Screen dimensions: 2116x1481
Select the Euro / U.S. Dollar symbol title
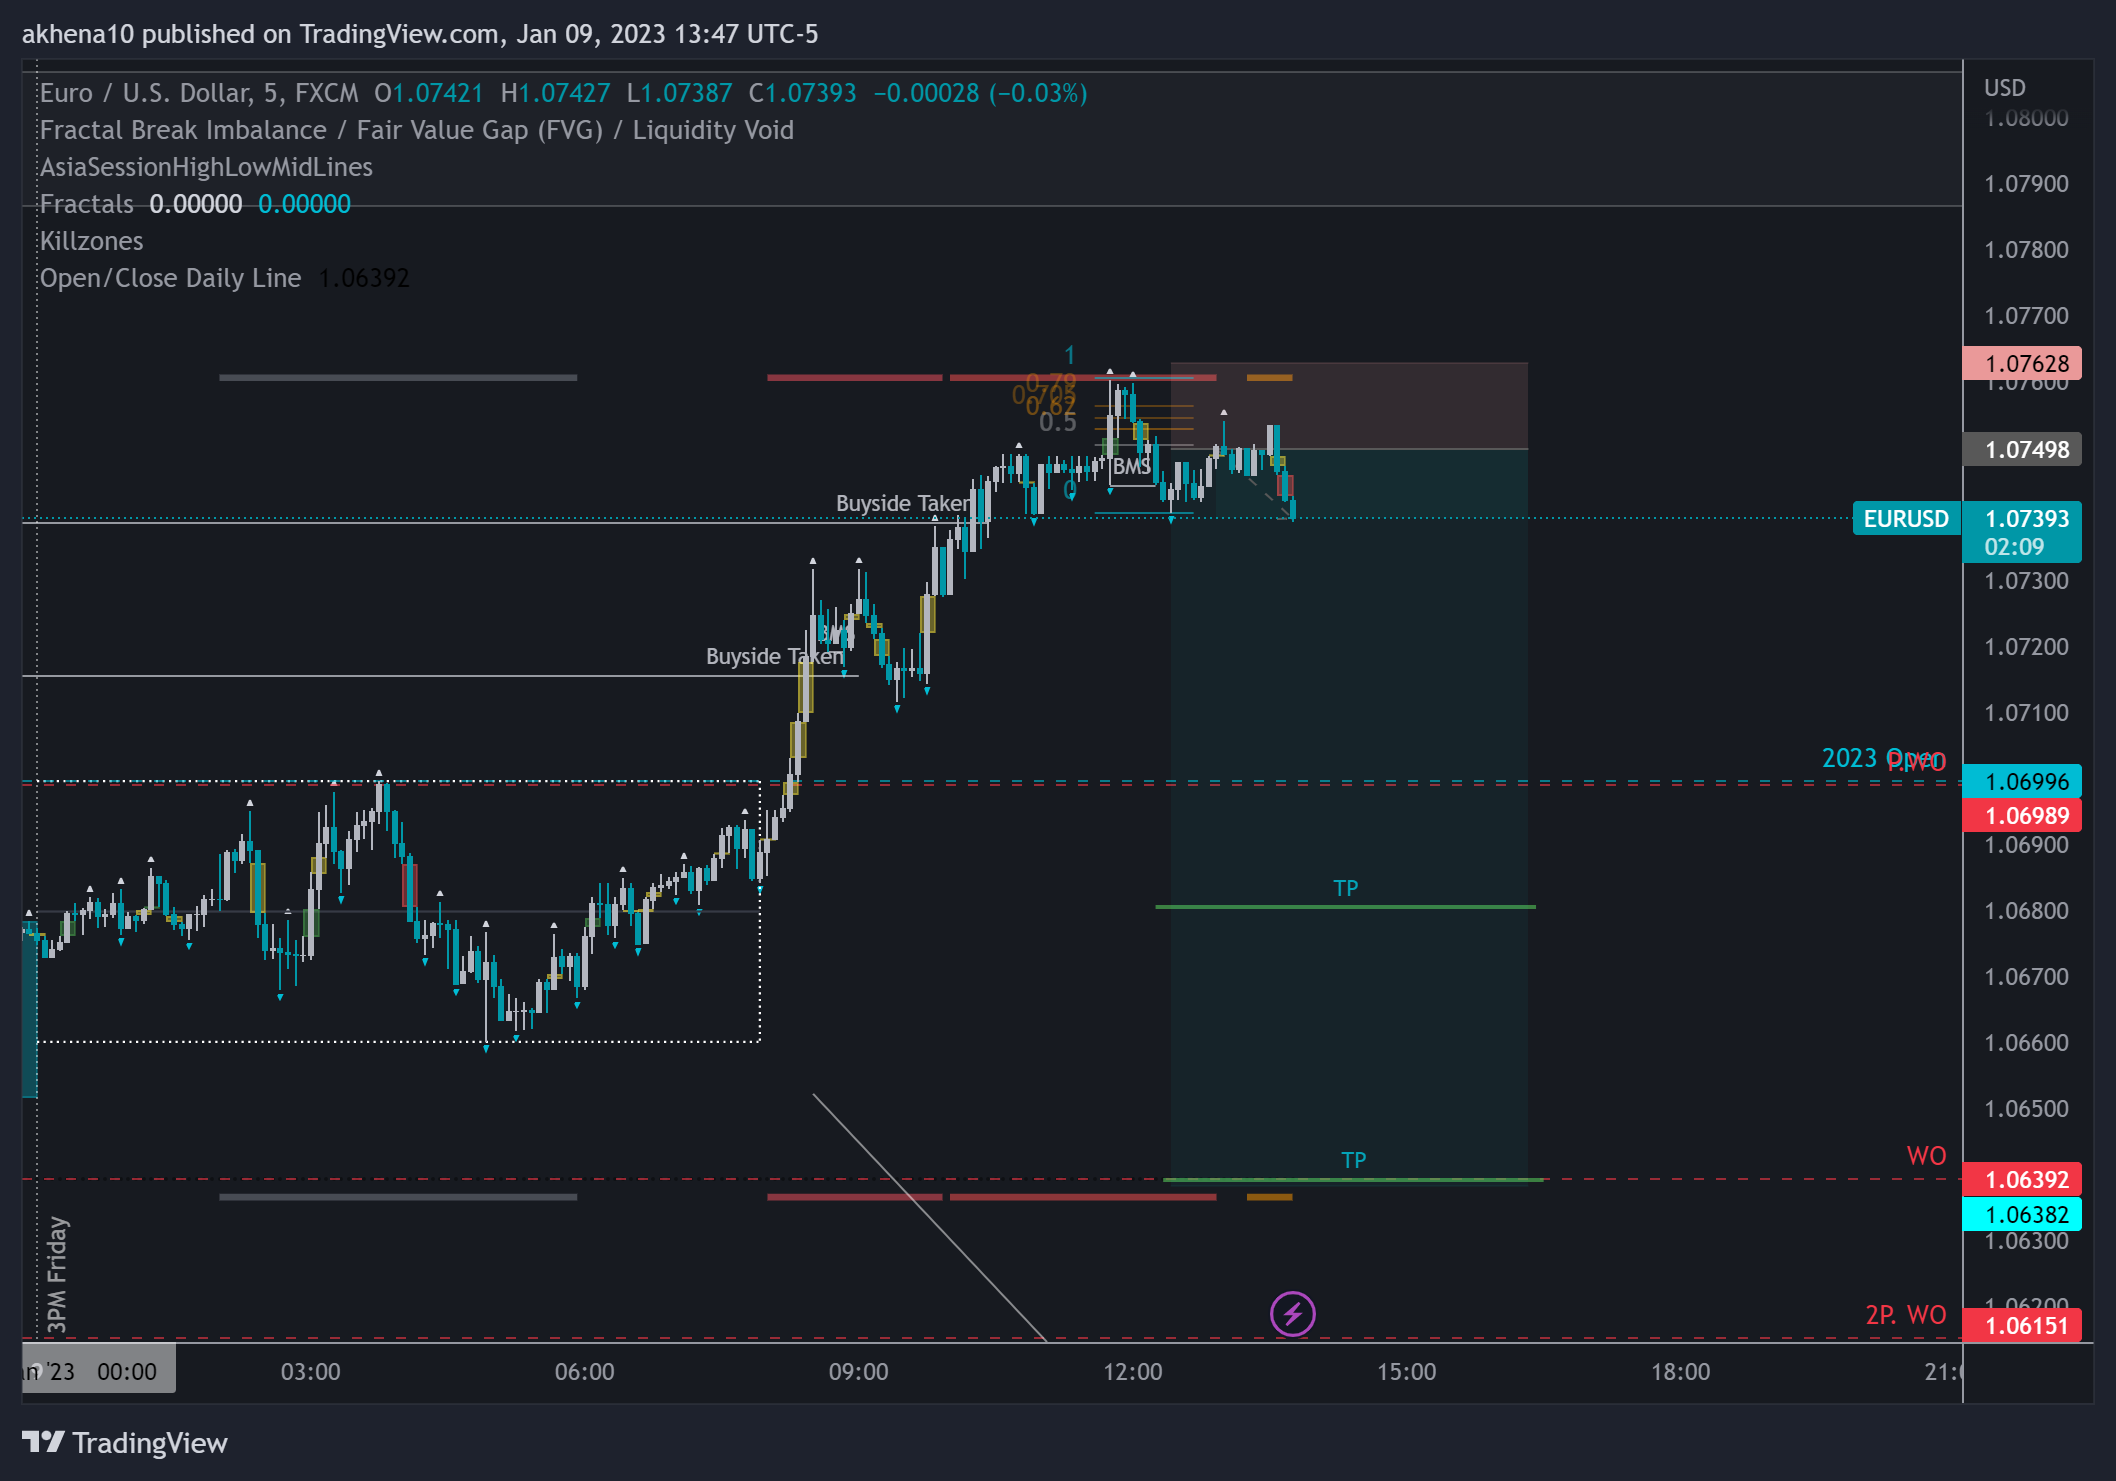pyautogui.click(x=199, y=93)
